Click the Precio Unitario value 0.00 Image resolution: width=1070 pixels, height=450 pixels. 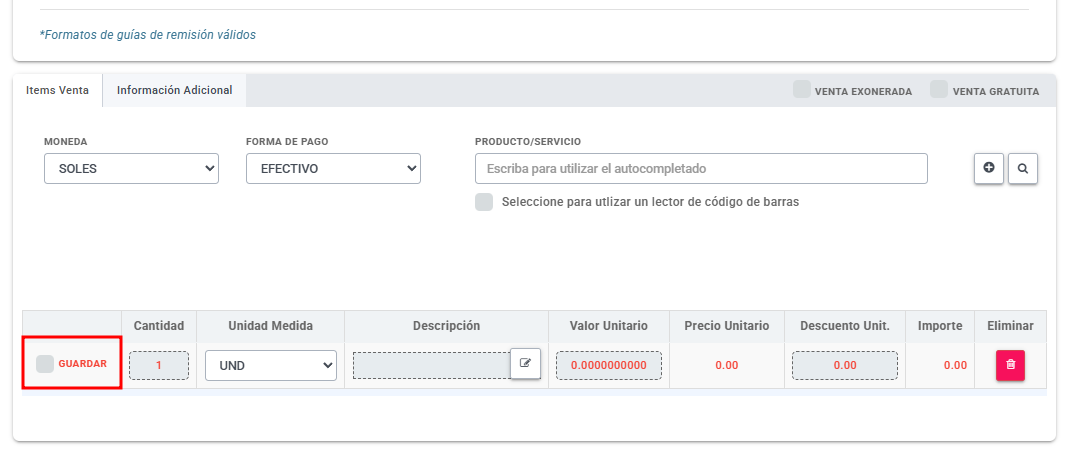pyautogui.click(x=727, y=365)
